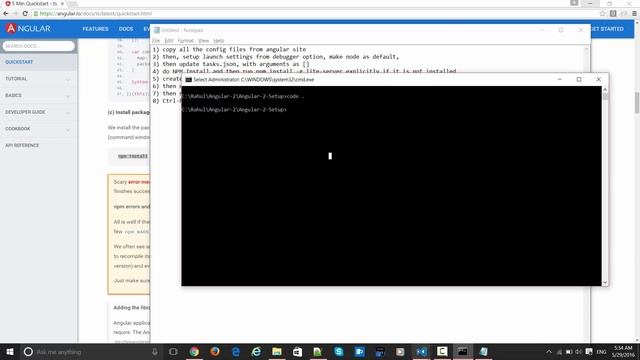
Task: Click the ENG language indicator
Action: click(x=601, y=352)
